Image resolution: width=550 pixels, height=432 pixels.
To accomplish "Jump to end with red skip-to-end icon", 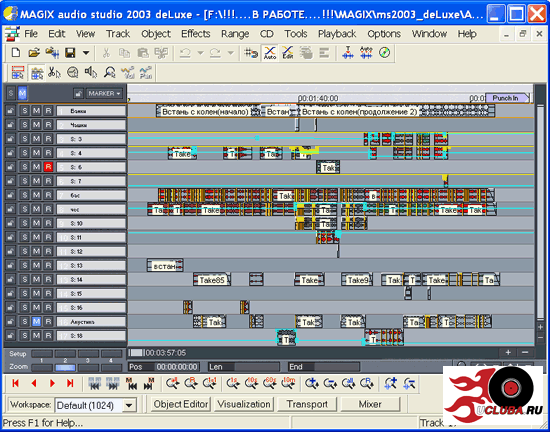I will pyautogui.click(x=70, y=383).
